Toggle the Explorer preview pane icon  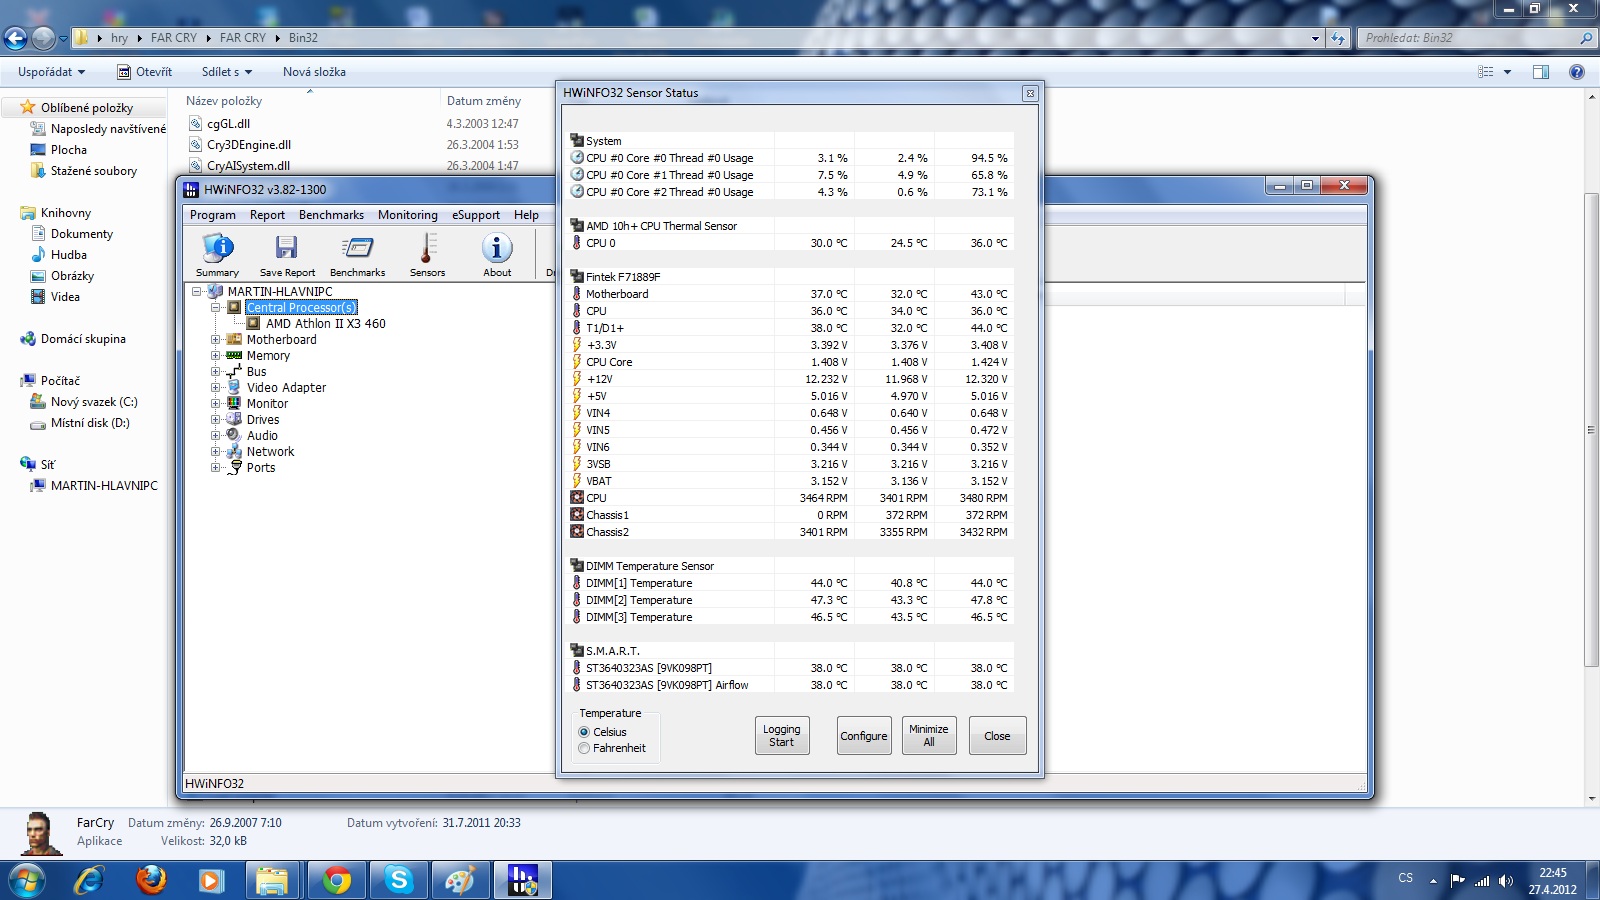(x=1541, y=72)
